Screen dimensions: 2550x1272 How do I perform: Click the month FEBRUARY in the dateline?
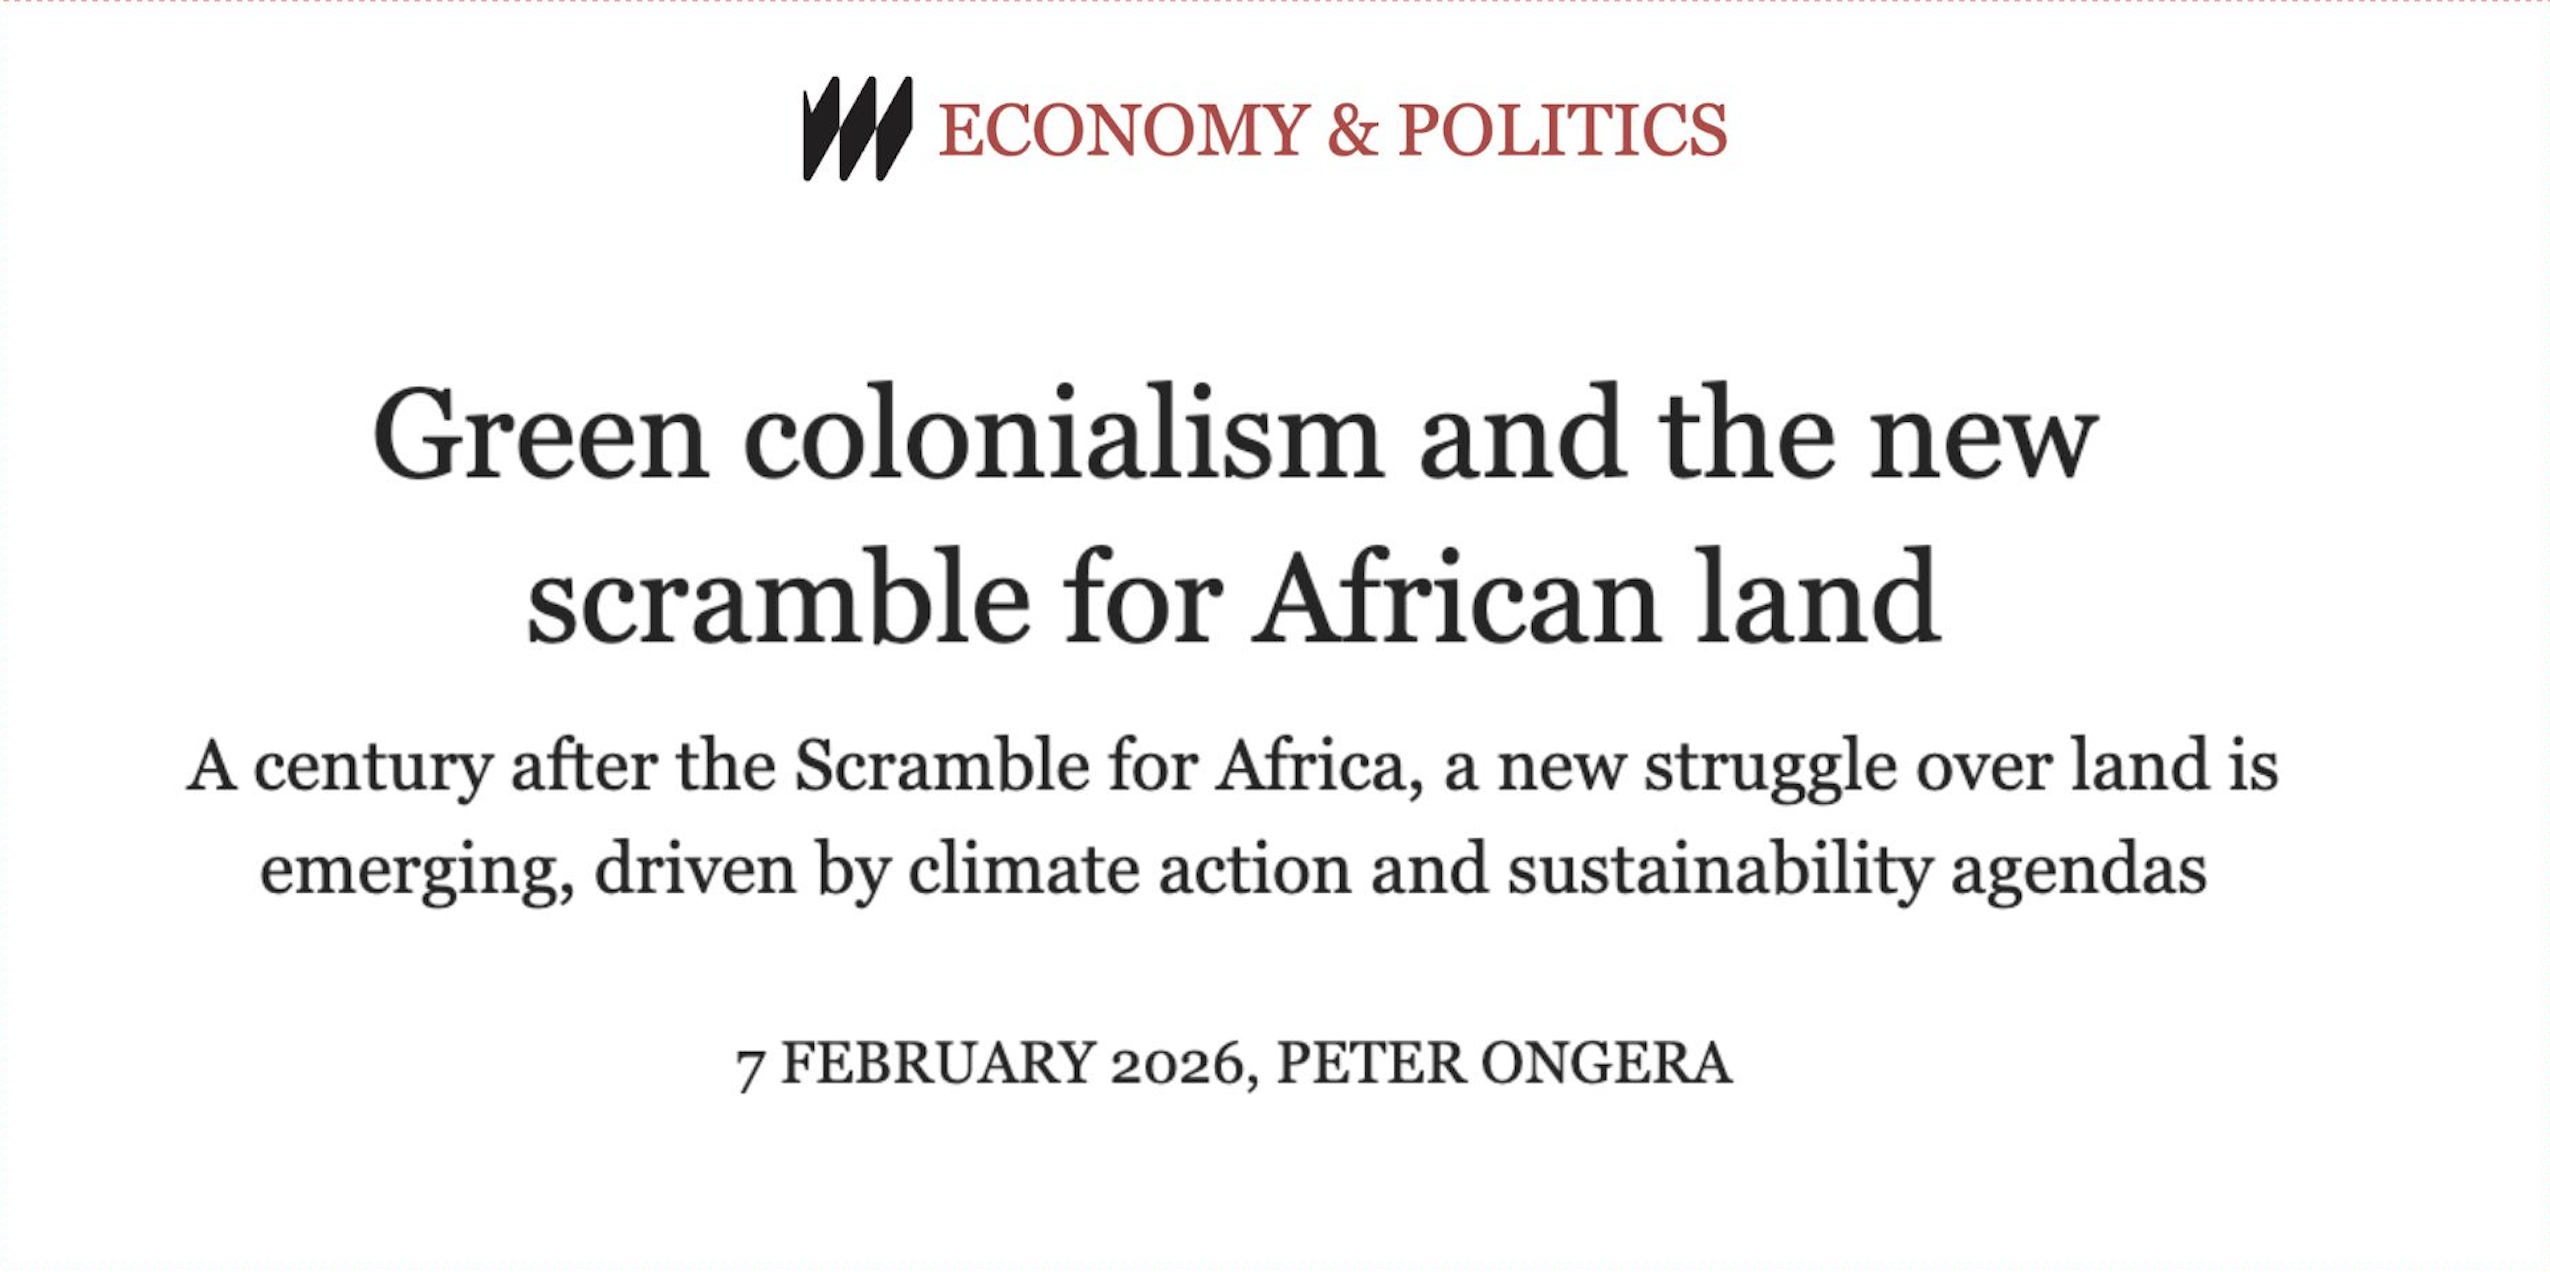[938, 1064]
